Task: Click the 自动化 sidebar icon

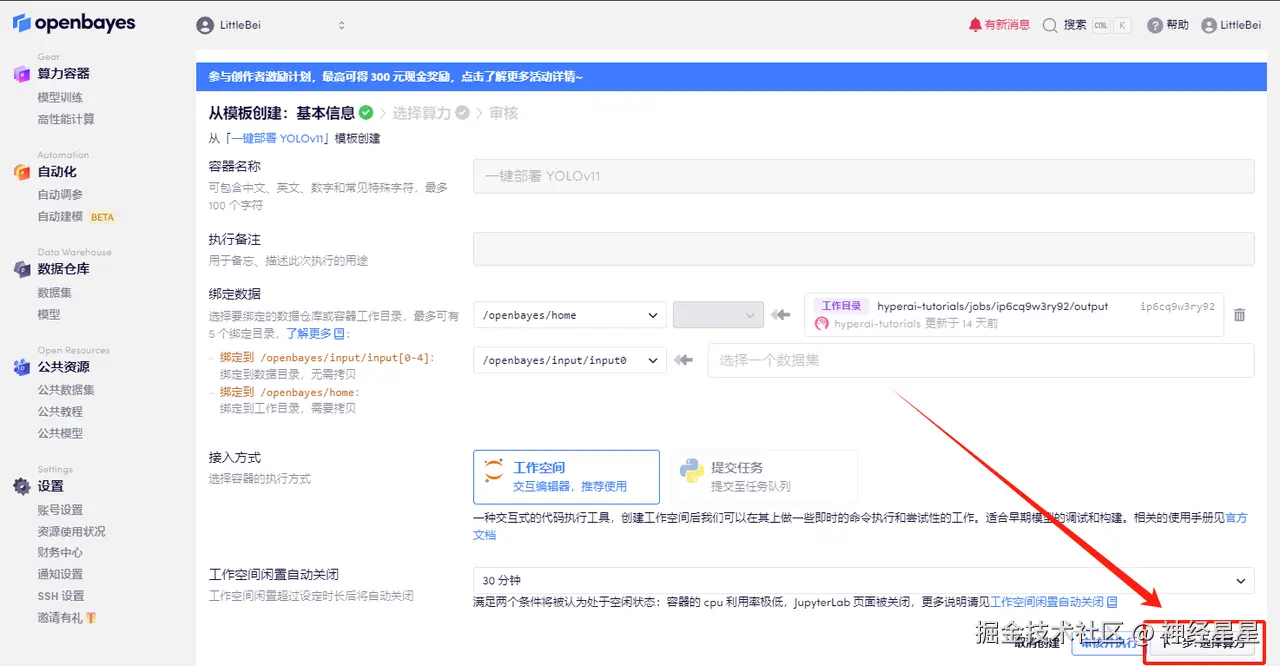Action: (22, 172)
